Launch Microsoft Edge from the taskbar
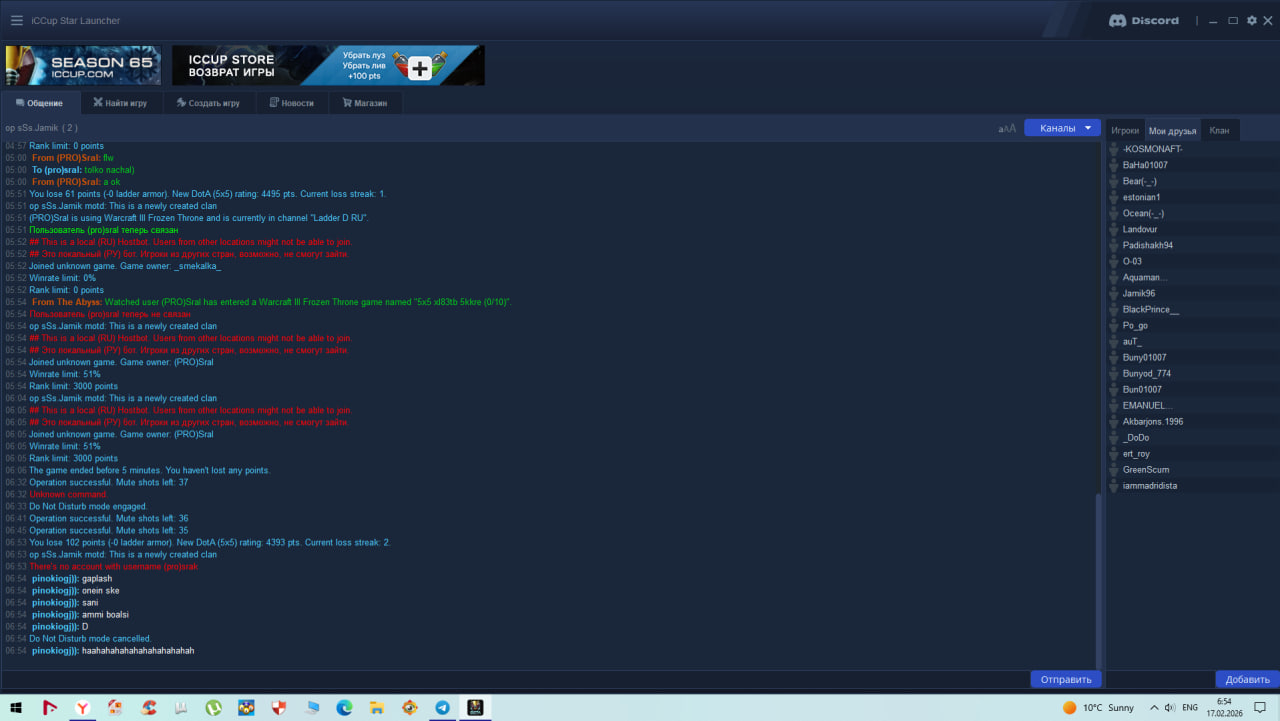The height and width of the screenshot is (721, 1280). coord(344,707)
